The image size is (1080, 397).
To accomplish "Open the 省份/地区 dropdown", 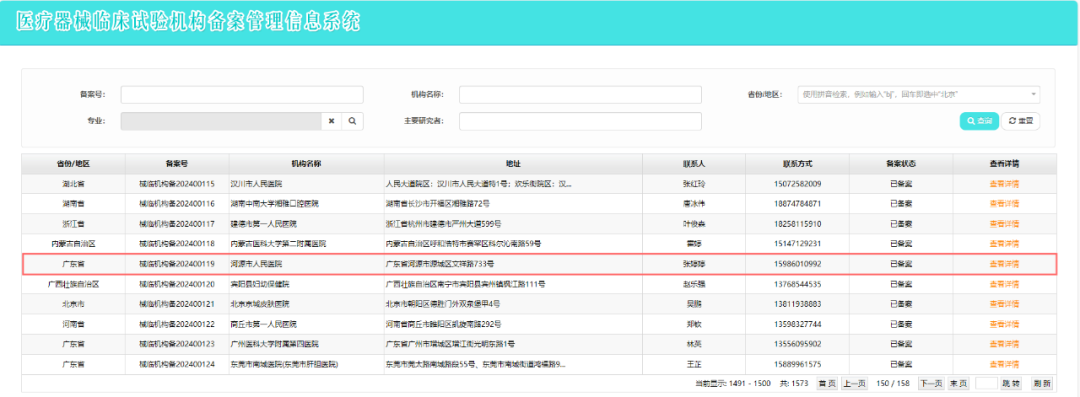I will tap(919, 94).
